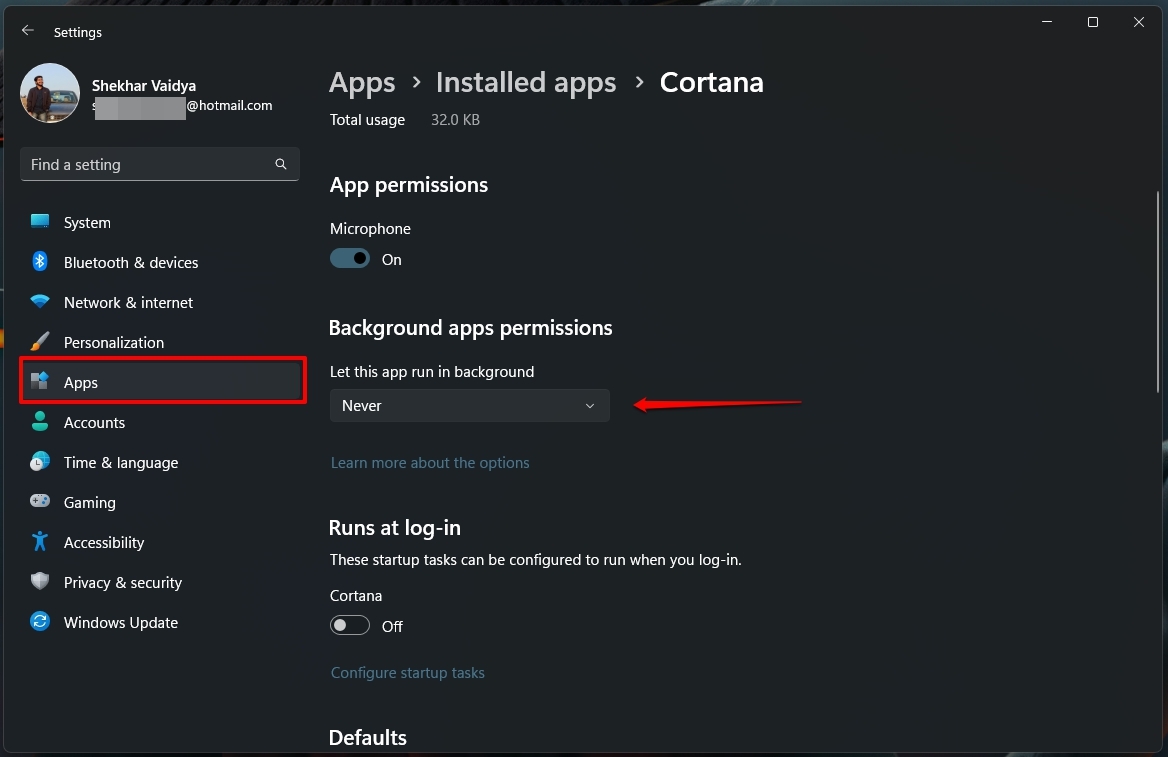
Task: Turn off the Microphone permission toggle
Action: 349,259
